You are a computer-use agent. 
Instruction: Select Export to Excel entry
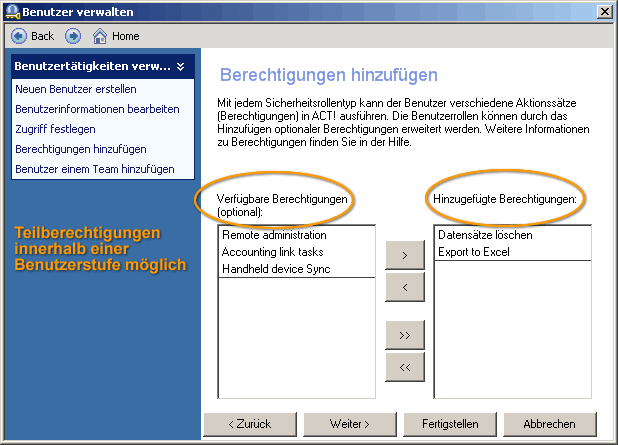pyautogui.click(x=473, y=252)
